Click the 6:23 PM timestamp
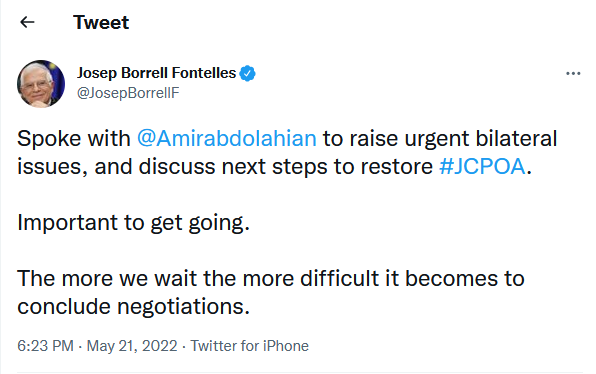This screenshot has height=374, width=596. (x=45, y=346)
